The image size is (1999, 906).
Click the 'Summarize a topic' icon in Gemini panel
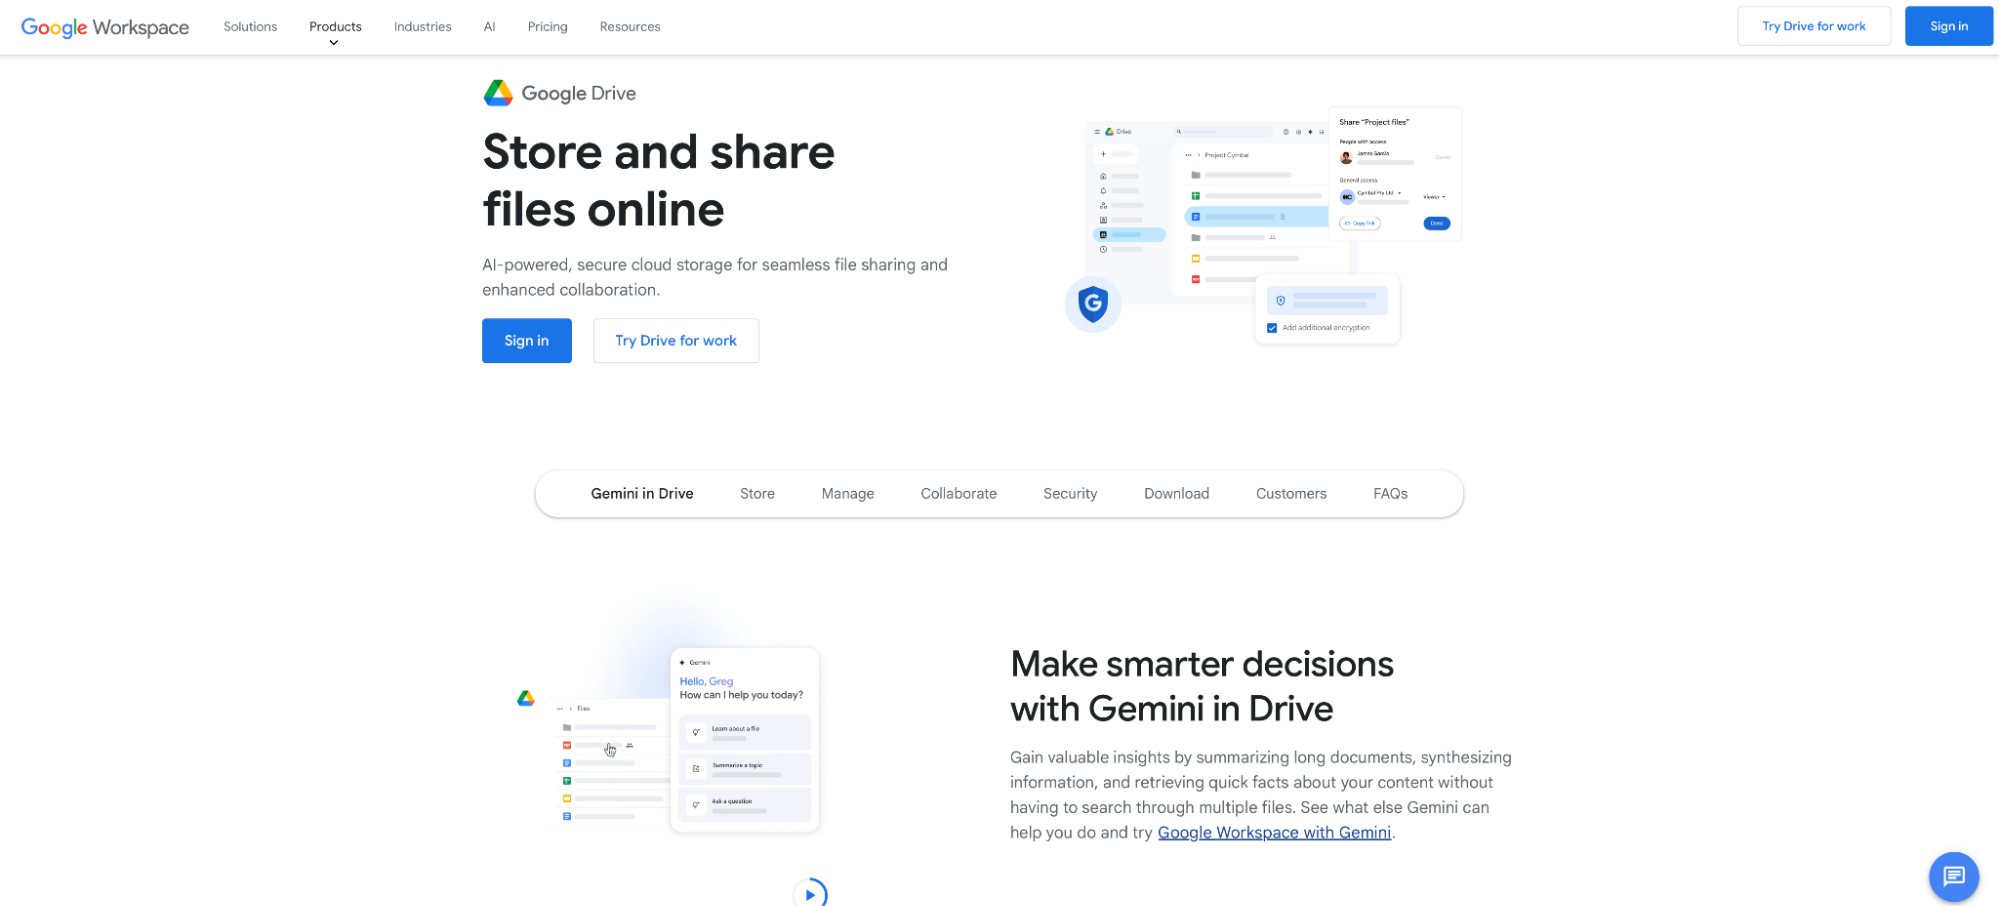(x=696, y=768)
